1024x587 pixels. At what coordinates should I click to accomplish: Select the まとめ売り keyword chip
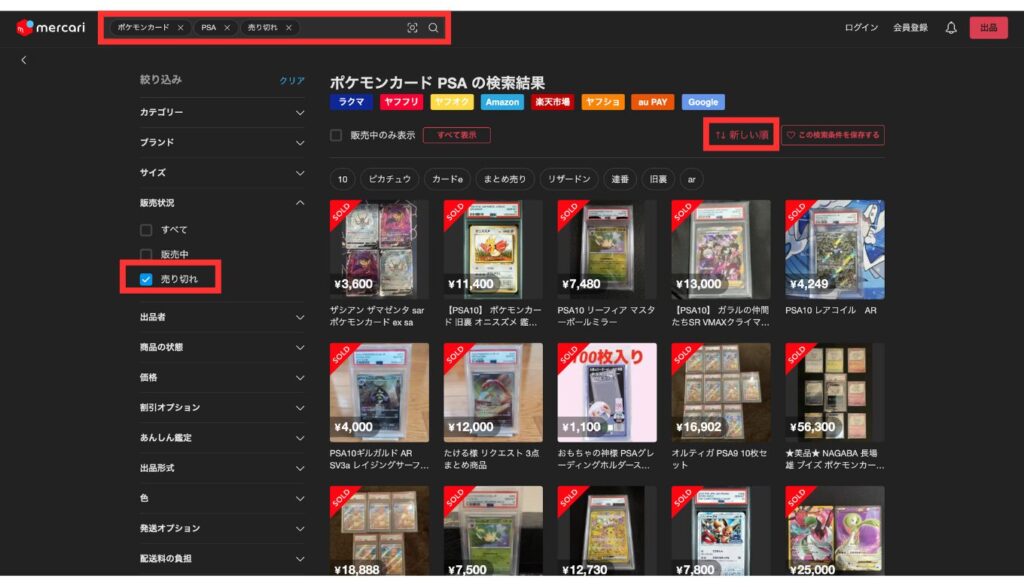[505, 180]
